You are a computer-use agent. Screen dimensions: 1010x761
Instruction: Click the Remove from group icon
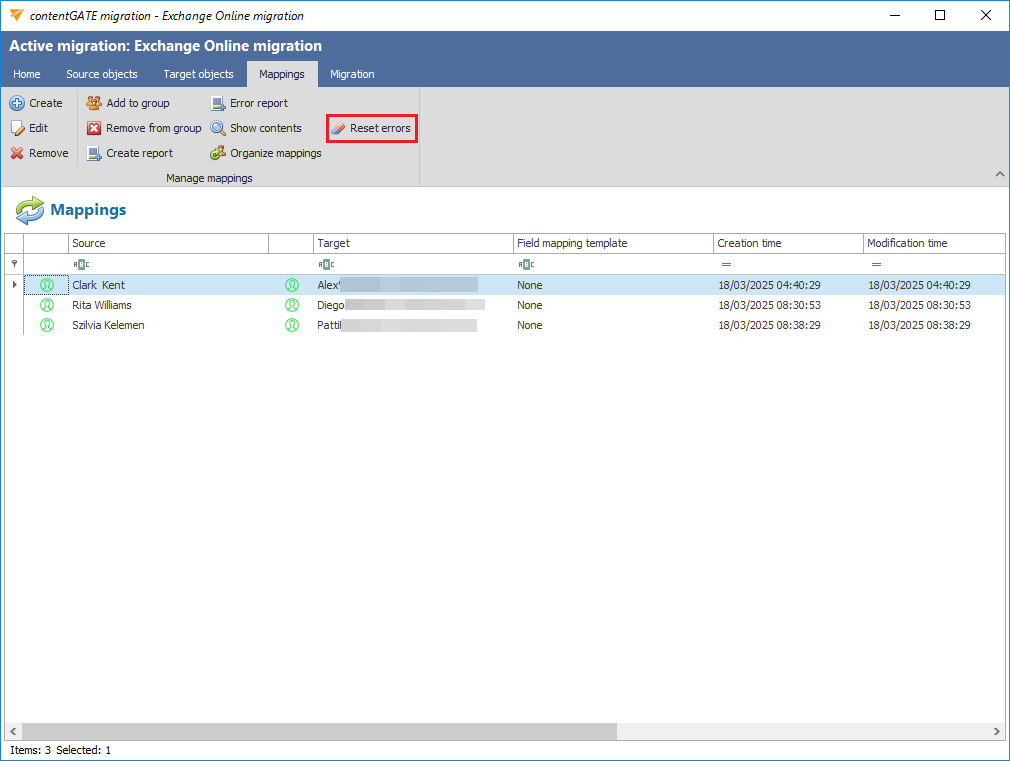94,128
